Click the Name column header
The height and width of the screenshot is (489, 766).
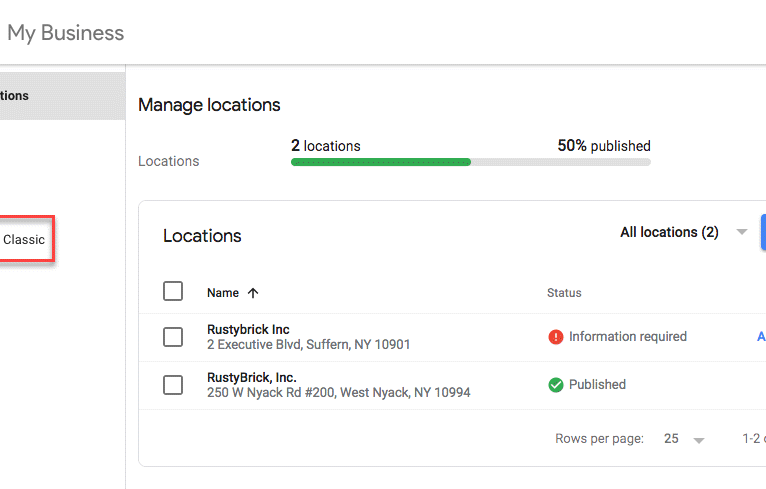pyautogui.click(x=223, y=293)
